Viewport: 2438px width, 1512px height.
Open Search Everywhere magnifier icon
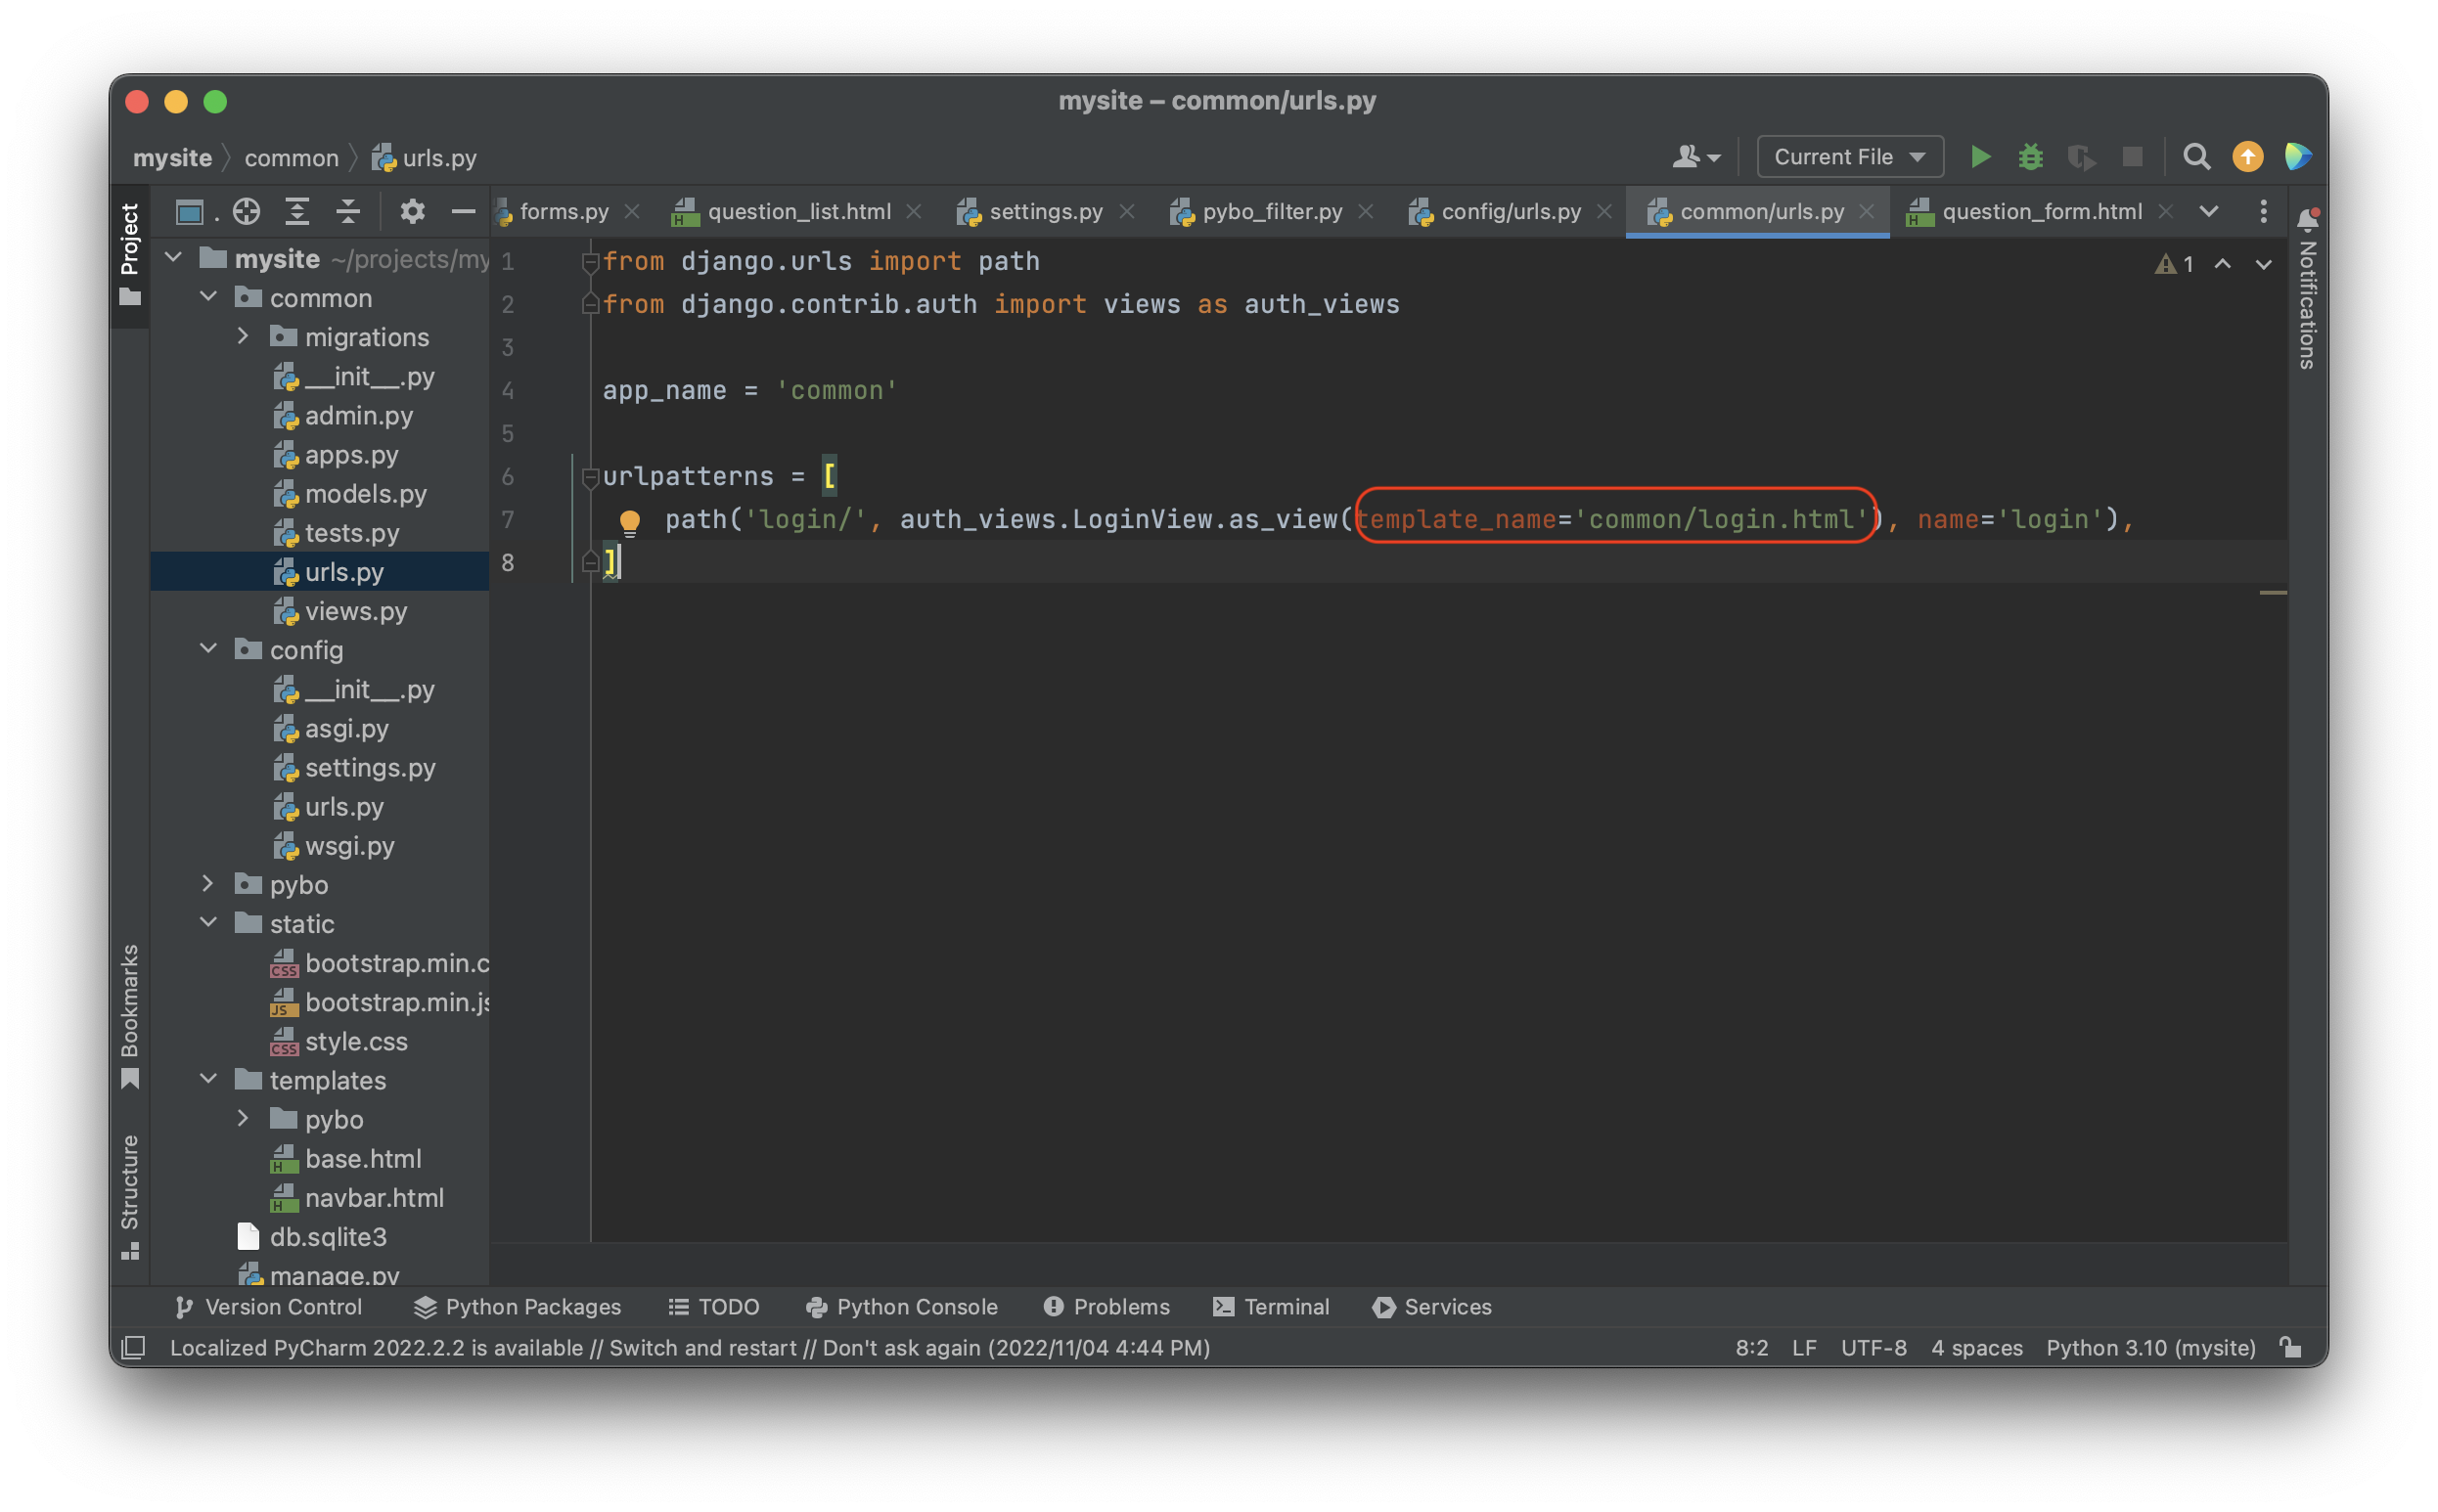pyautogui.click(x=2196, y=157)
